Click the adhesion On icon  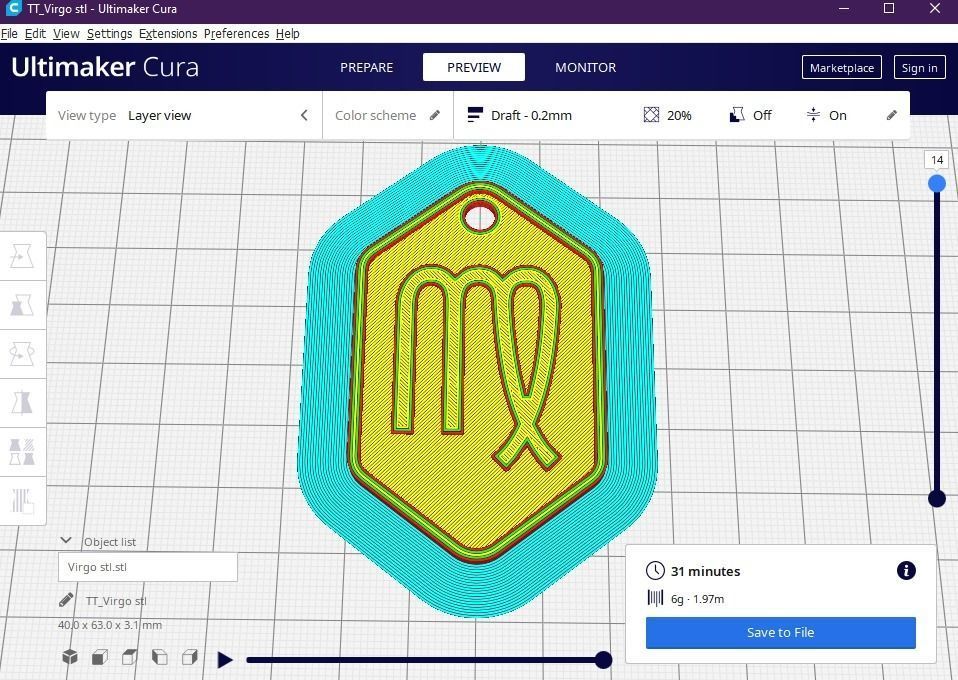pyautogui.click(x=813, y=115)
